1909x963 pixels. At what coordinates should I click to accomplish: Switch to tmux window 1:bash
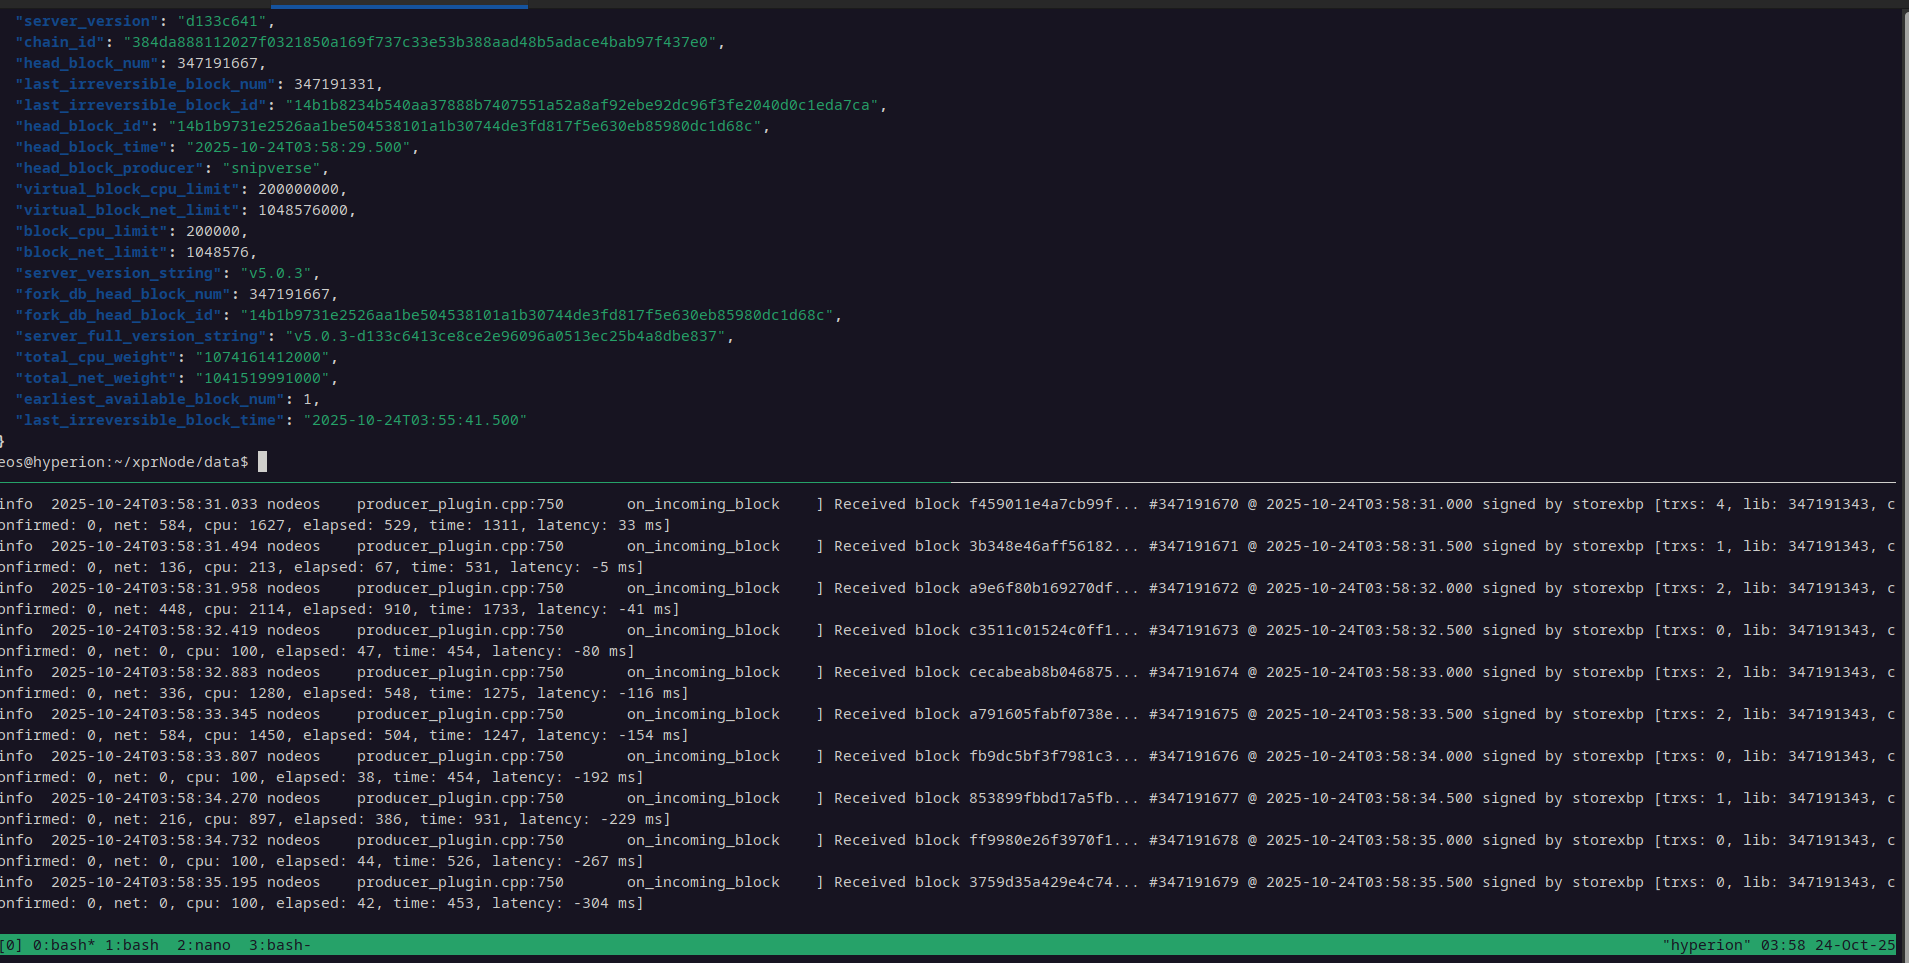[x=132, y=945]
